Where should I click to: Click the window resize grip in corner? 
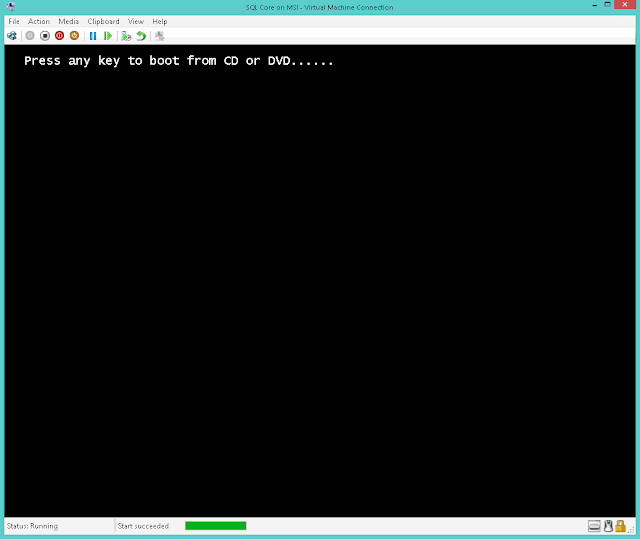click(x=631, y=530)
